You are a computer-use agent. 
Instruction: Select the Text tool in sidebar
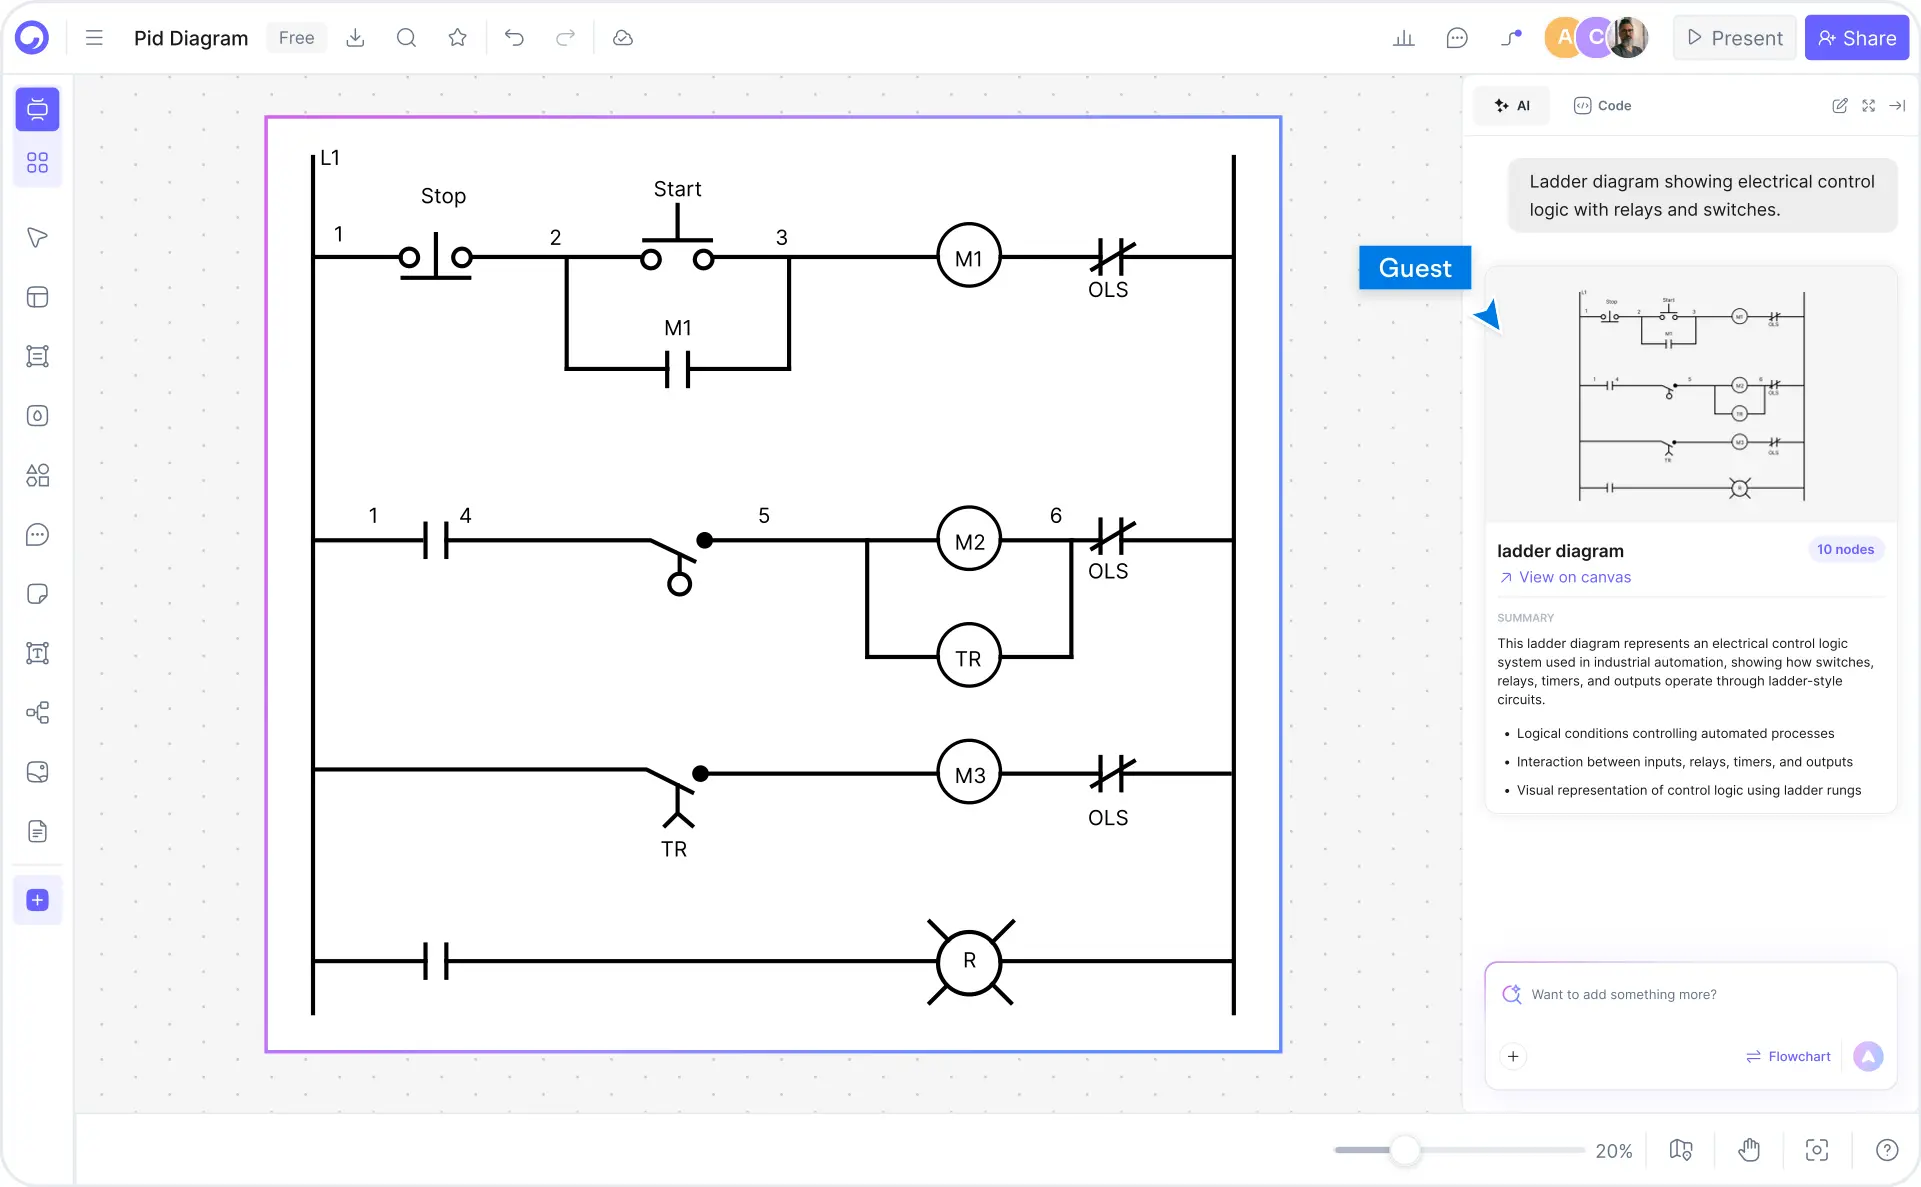tap(37, 653)
